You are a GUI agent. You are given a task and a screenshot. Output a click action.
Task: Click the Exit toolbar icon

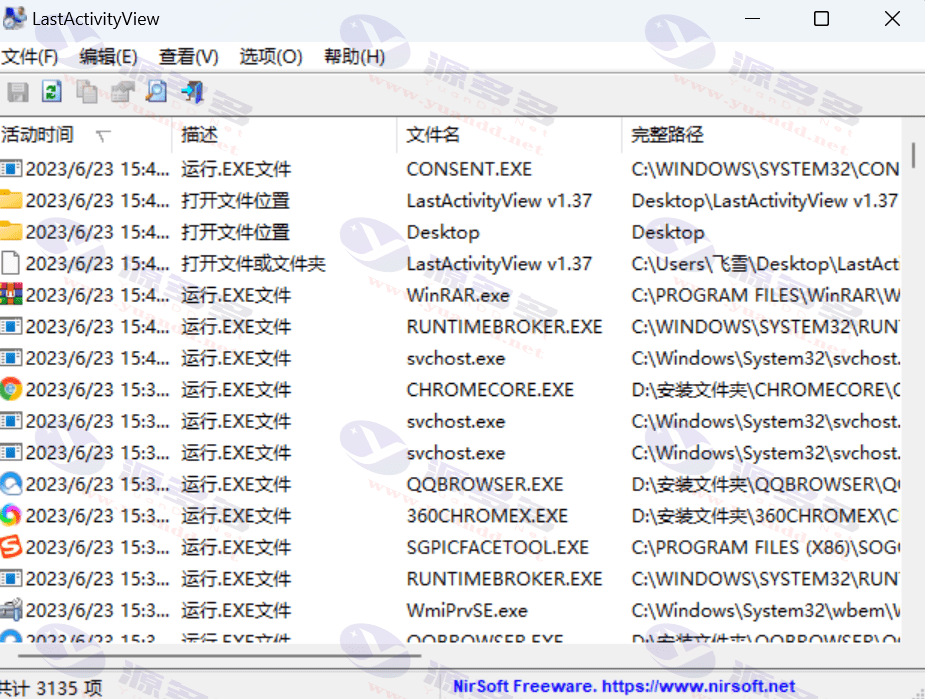pyautogui.click(x=192, y=92)
